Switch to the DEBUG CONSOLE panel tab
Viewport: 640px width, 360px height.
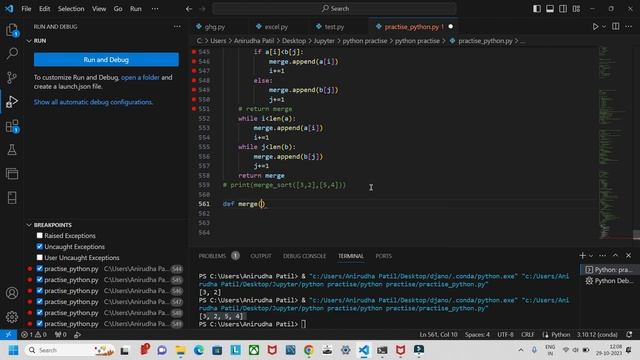click(x=304, y=256)
